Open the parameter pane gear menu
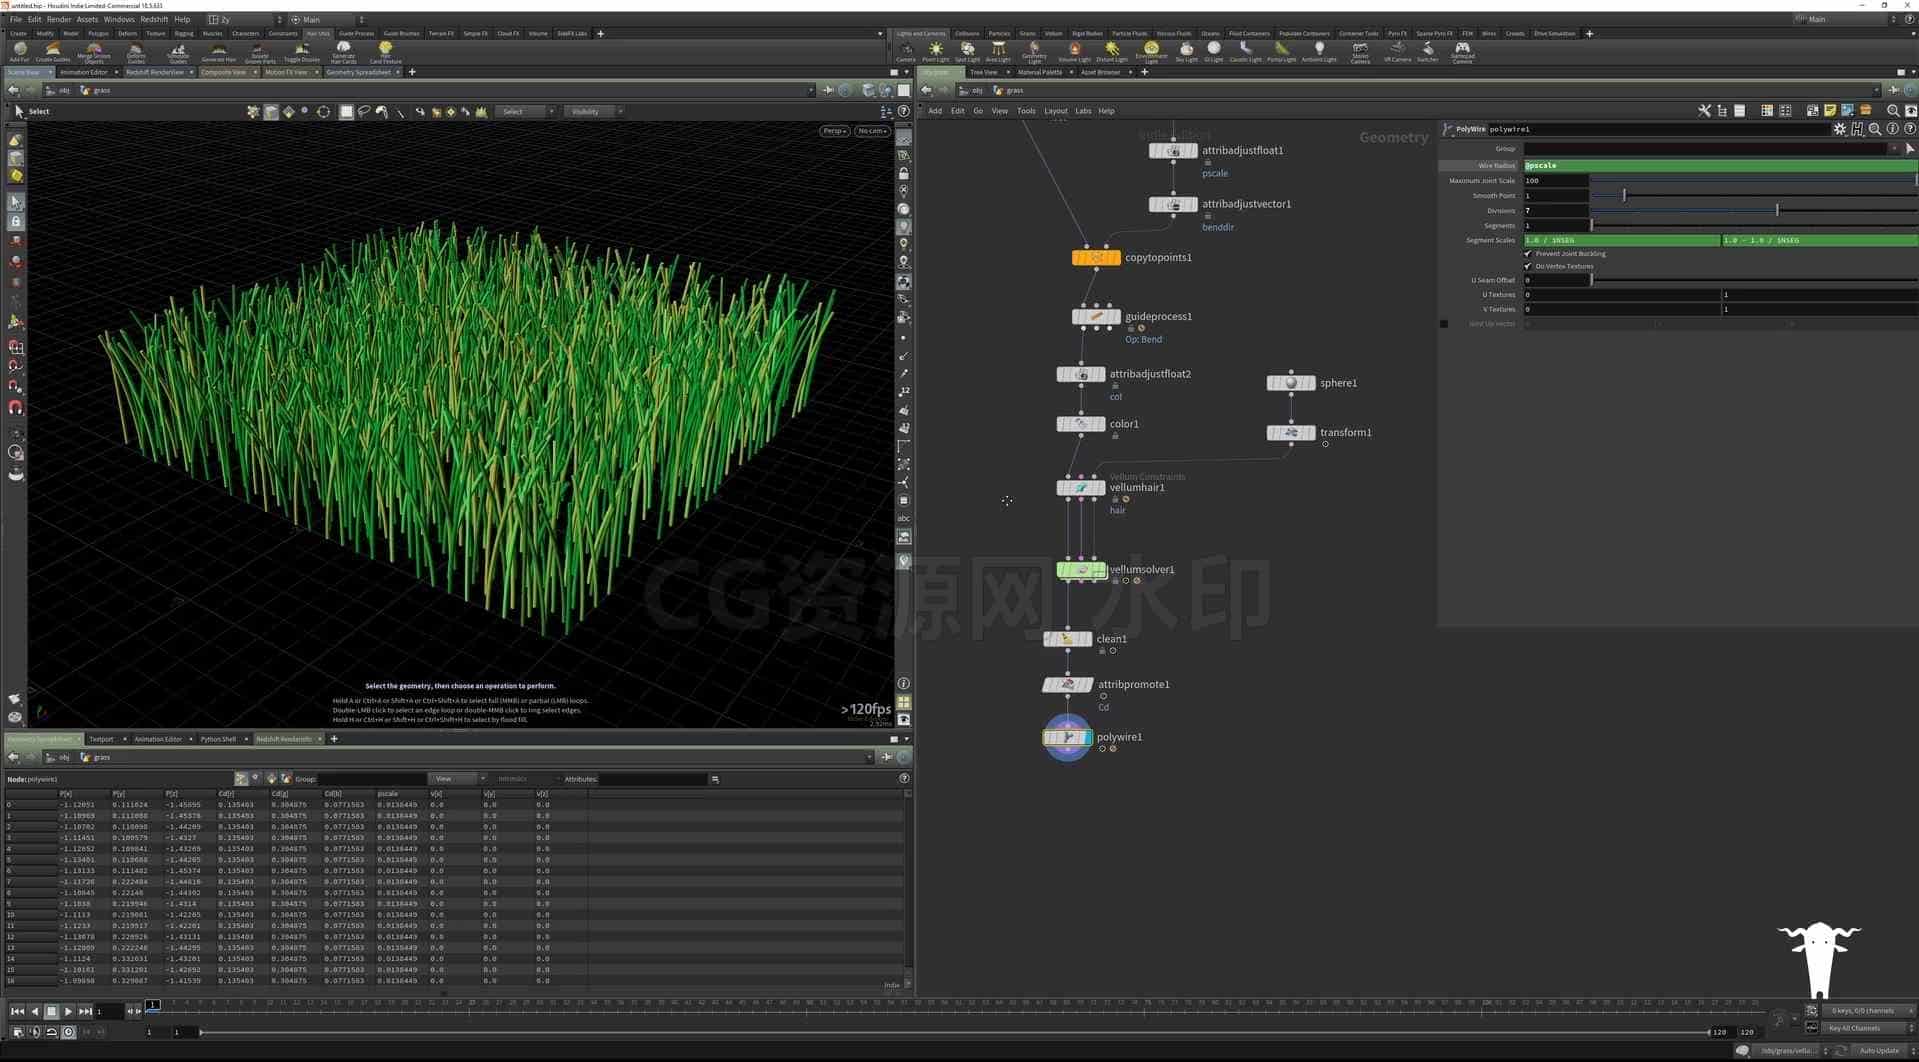The height and width of the screenshot is (1062, 1919). [x=1839, y=129]
